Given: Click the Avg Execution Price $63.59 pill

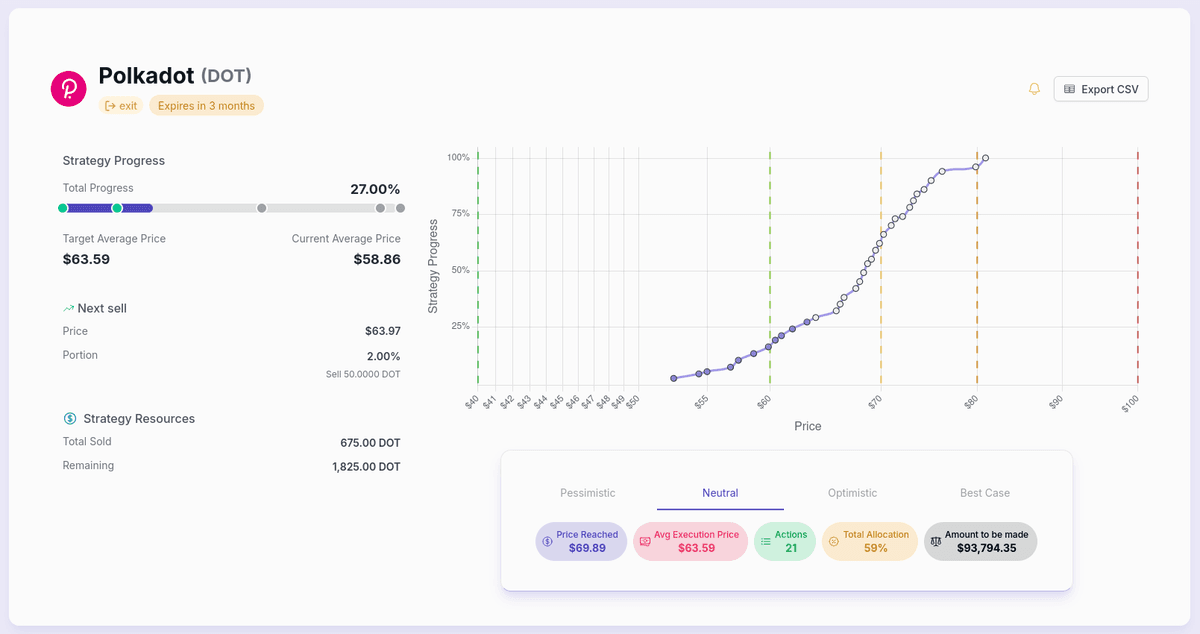Looking at the screenshot, I should click(690, 541).
